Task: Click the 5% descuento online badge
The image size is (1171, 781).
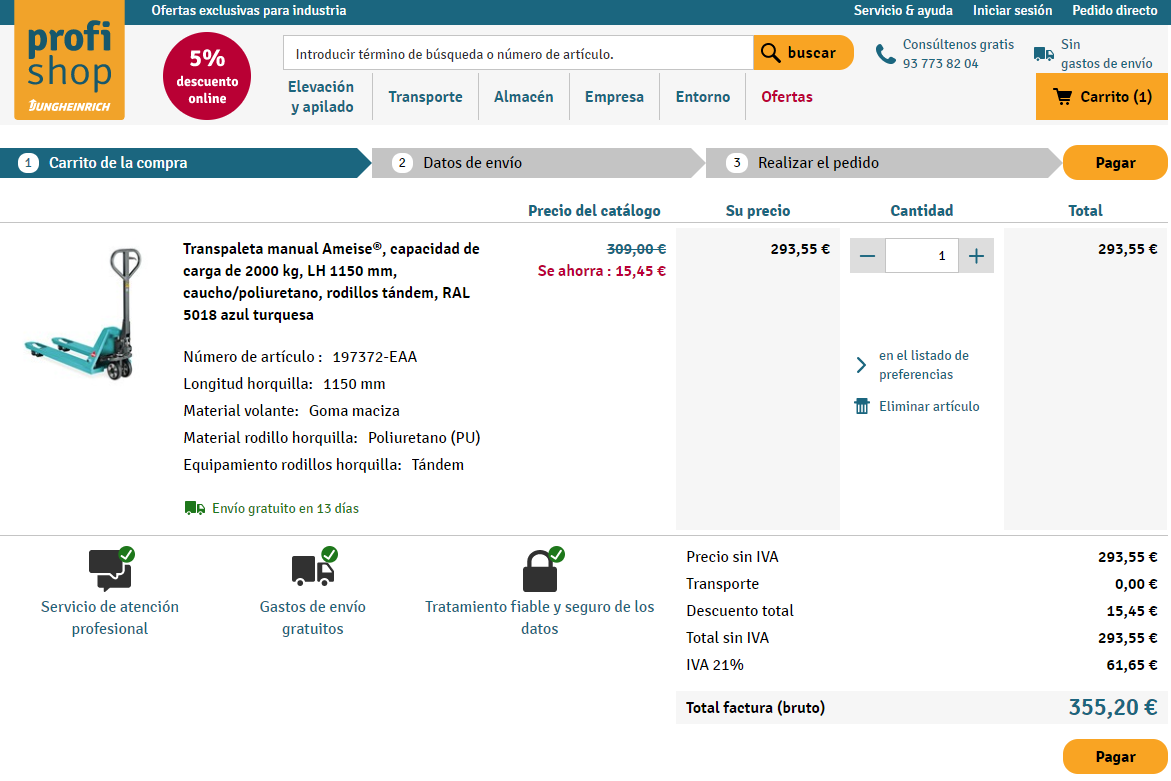Action: pos(207,76)
